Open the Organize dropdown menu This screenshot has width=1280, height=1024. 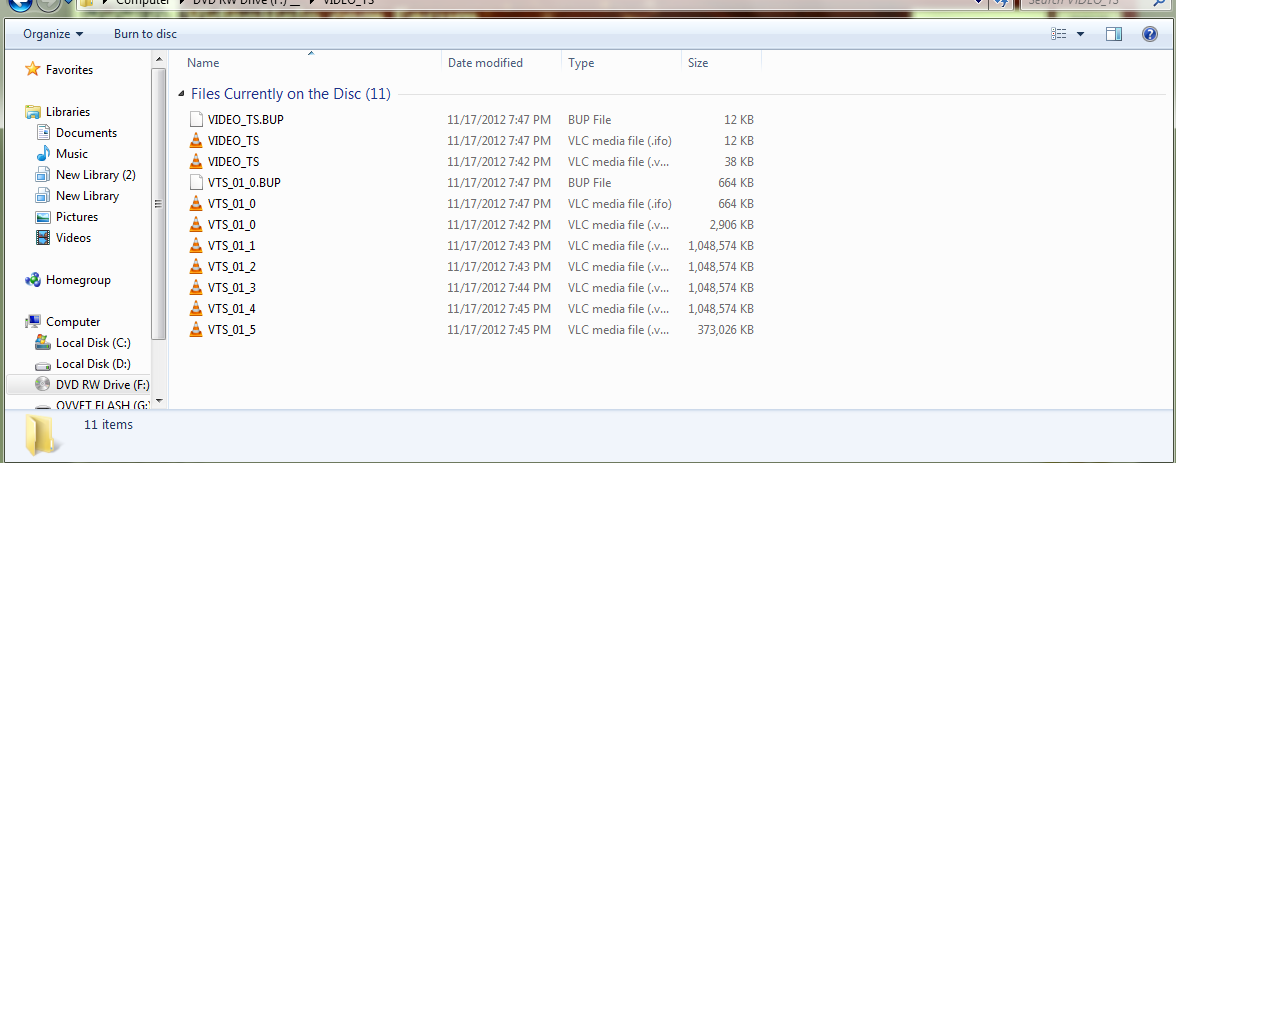(x=53, y=34)
